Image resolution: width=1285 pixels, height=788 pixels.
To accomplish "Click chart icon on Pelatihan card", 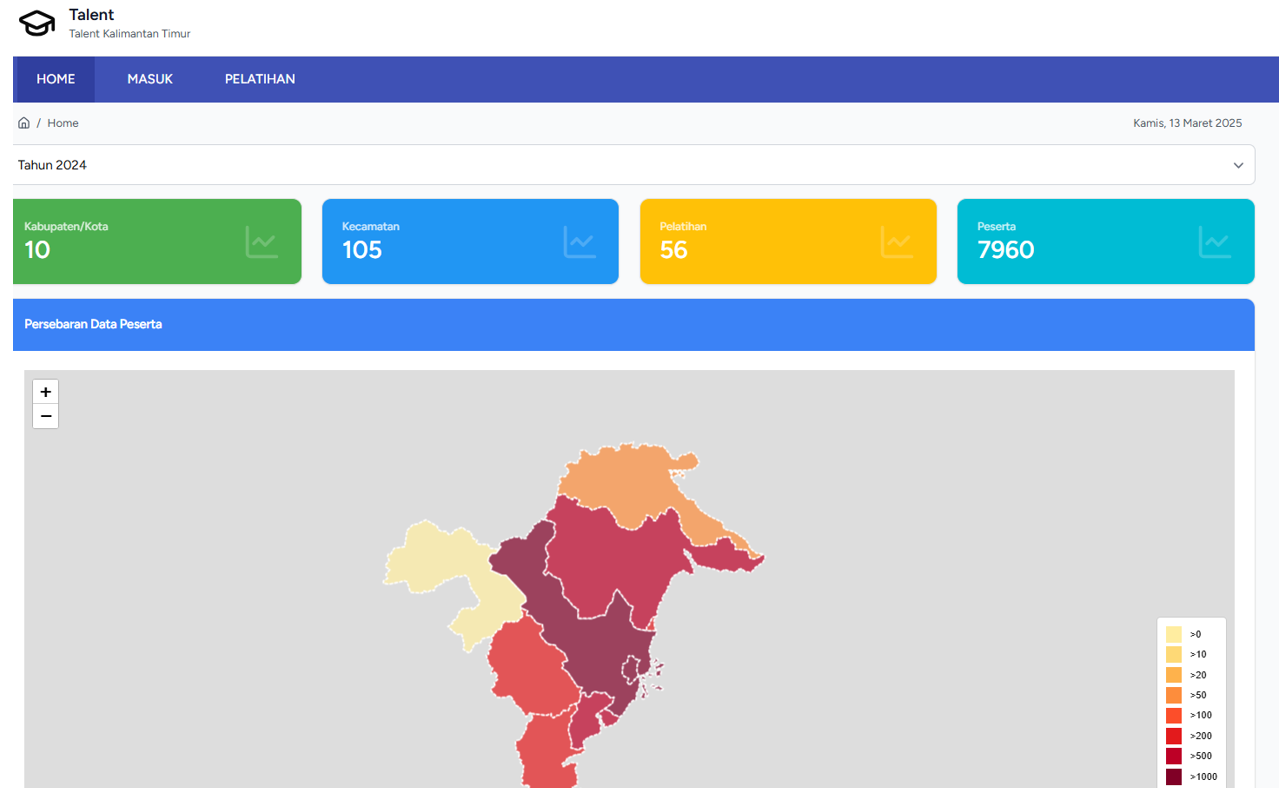I will [897, 242].
